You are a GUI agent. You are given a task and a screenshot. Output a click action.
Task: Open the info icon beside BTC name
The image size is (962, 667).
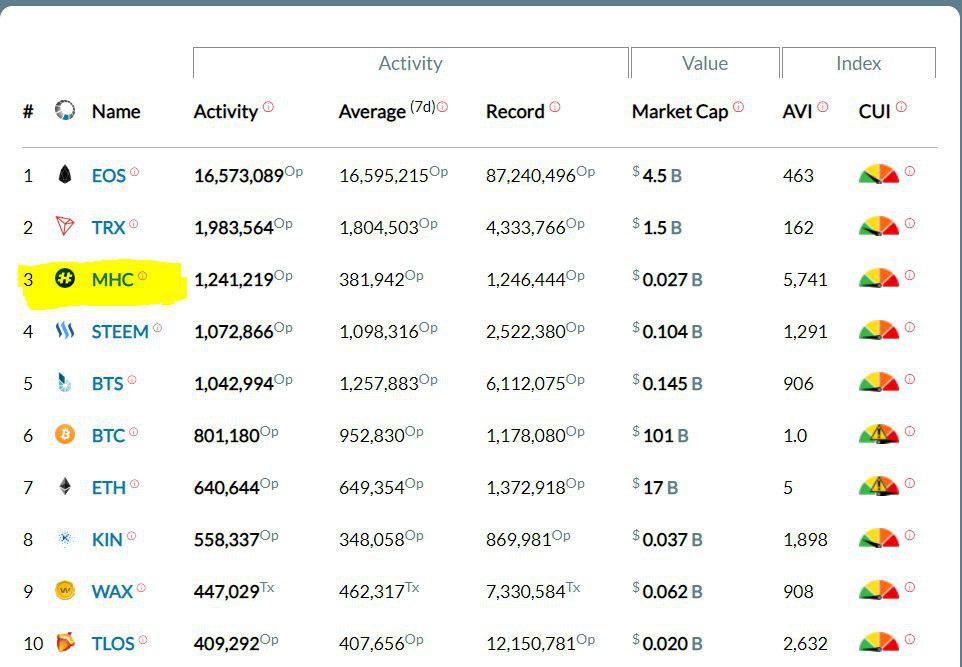click(x=133, y=432)
